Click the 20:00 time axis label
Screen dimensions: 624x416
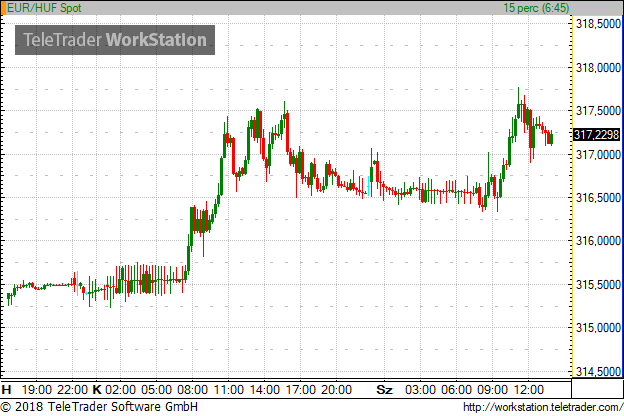pos(337,389)
